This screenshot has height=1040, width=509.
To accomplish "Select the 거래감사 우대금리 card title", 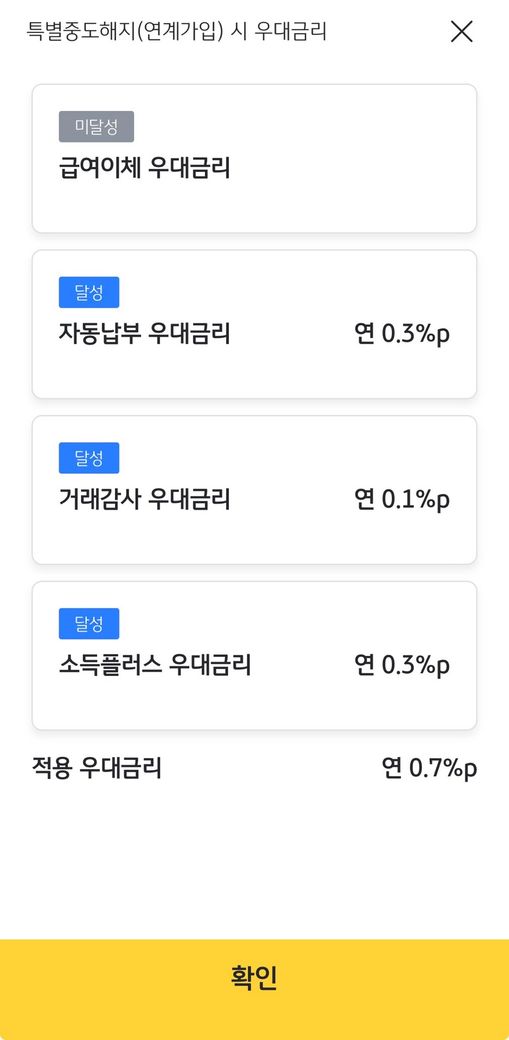I will [x=145, y=499].
